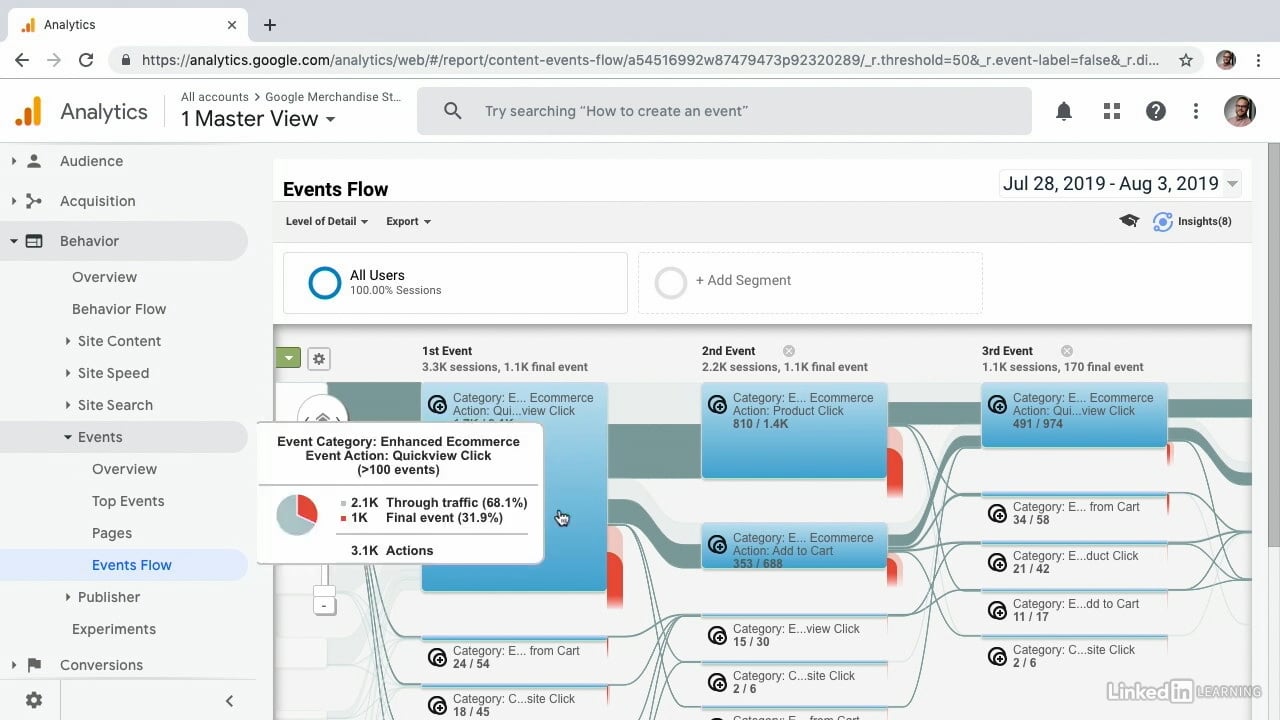Open the Analytics Intelligence graduation cap icon
This screenshot has width=1280, height=720.
point(1129,221)
